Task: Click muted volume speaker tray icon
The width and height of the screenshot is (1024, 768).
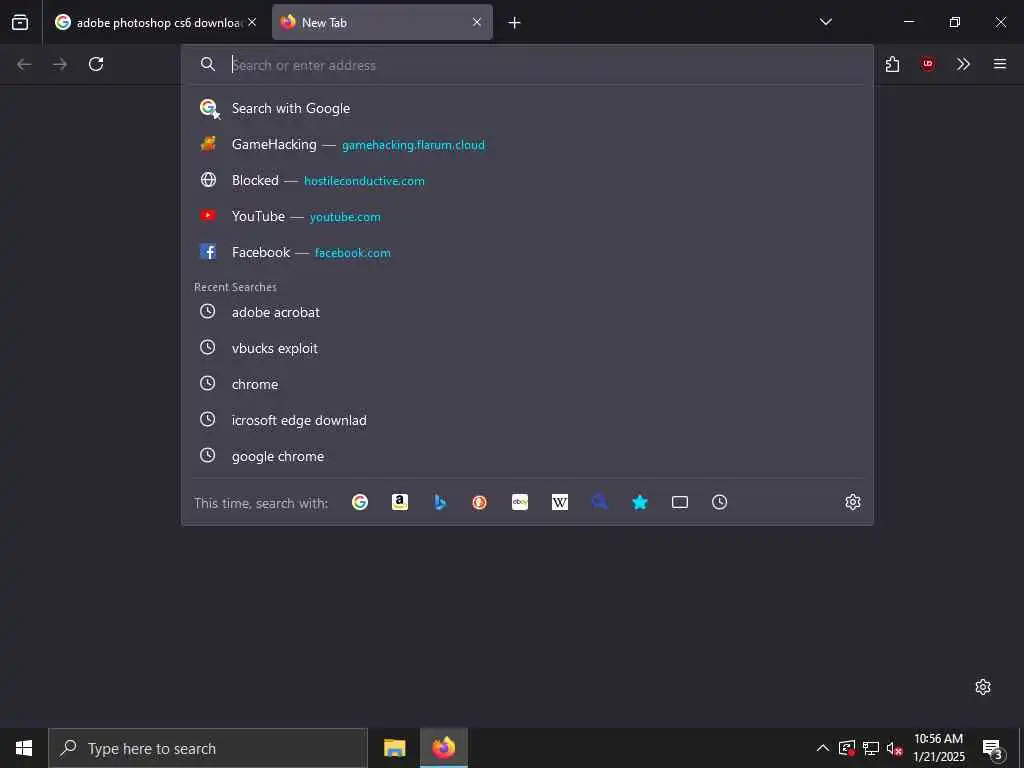Action: [x=894, y=748]
